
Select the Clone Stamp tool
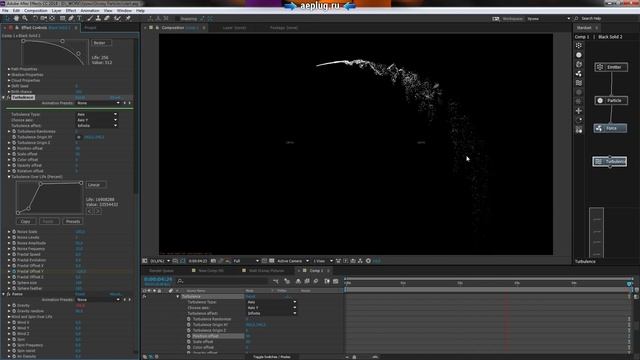98,18
